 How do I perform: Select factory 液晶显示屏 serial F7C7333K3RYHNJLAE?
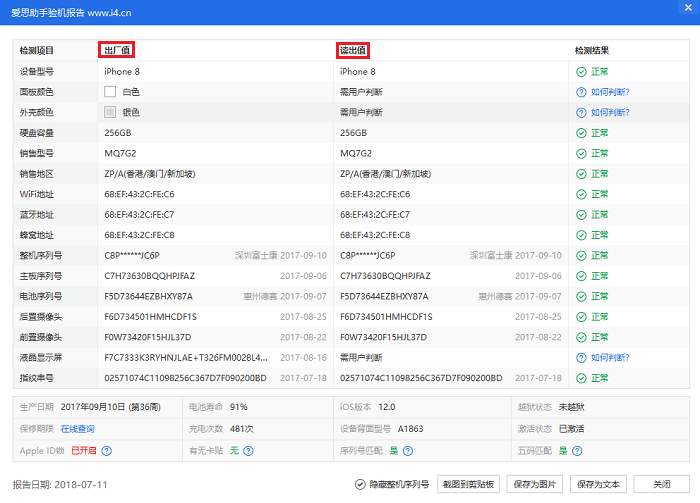click(186, 358)
